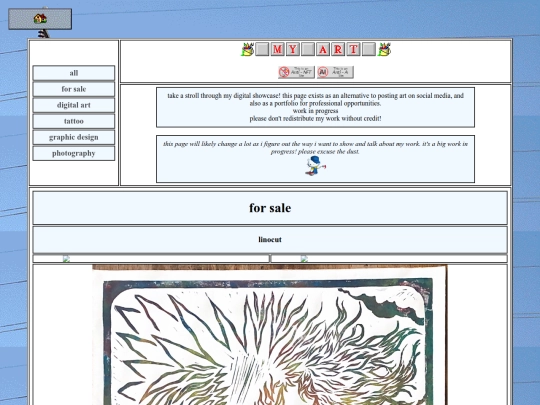This screenshot has width=540, height=405.
Task: Click the red letter A tile
Action: click(x=323, y=49)
